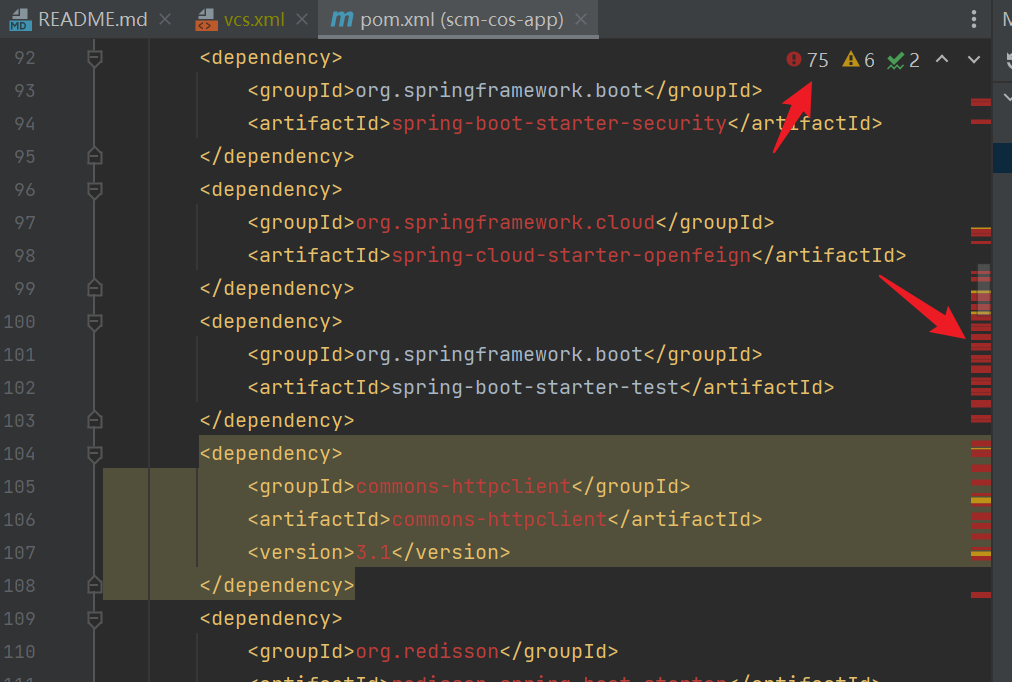
Task: Click org.redisson groupId text
Action: coord(427,652)
